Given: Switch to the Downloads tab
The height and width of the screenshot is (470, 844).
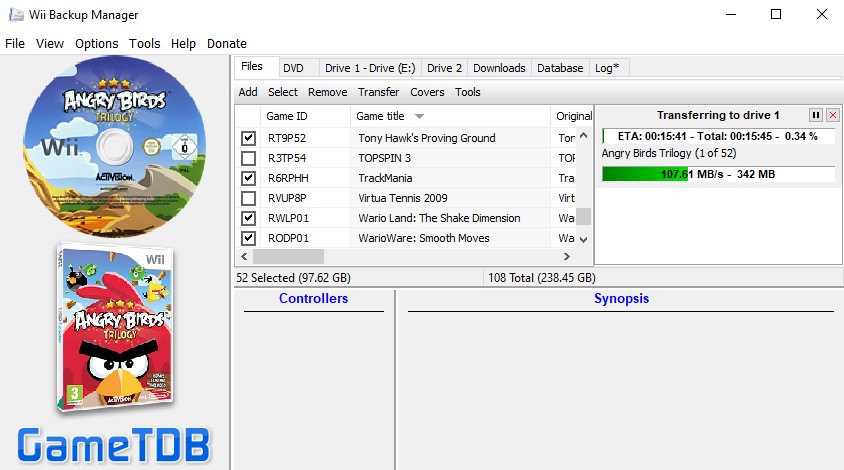Looking at the screenshot, I should [x=500, y=68].
